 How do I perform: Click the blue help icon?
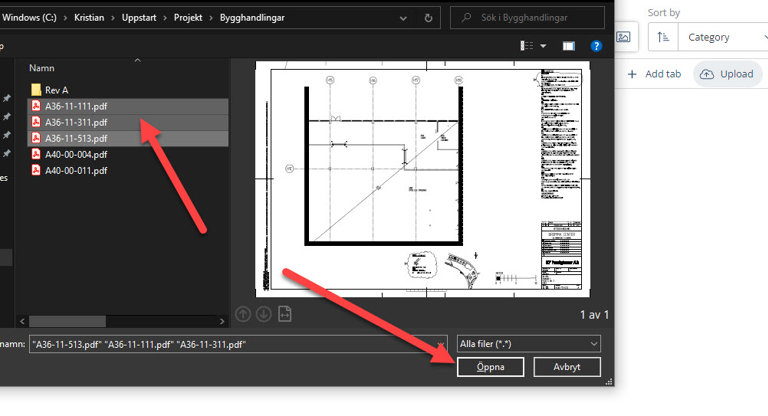pos(596,46)
